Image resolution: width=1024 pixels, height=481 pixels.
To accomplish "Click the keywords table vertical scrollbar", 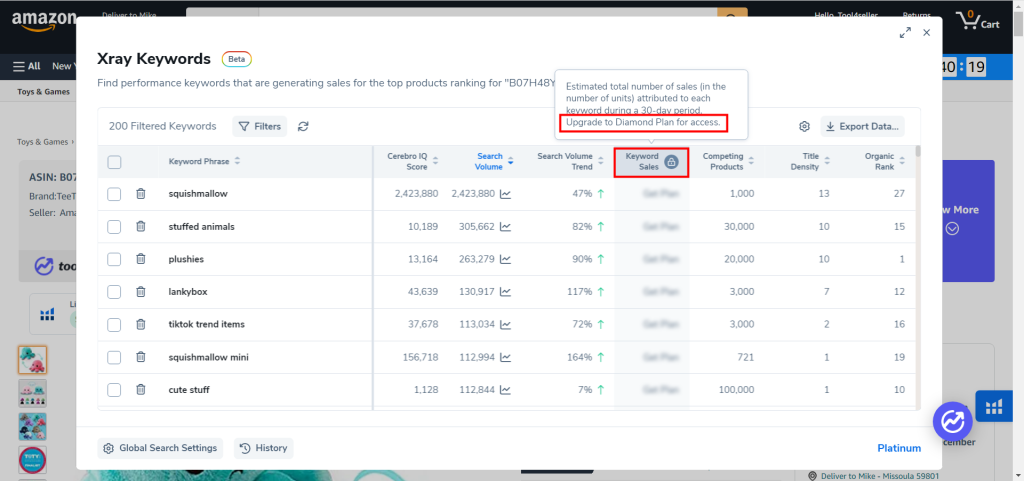I will (x=918, y=151).
